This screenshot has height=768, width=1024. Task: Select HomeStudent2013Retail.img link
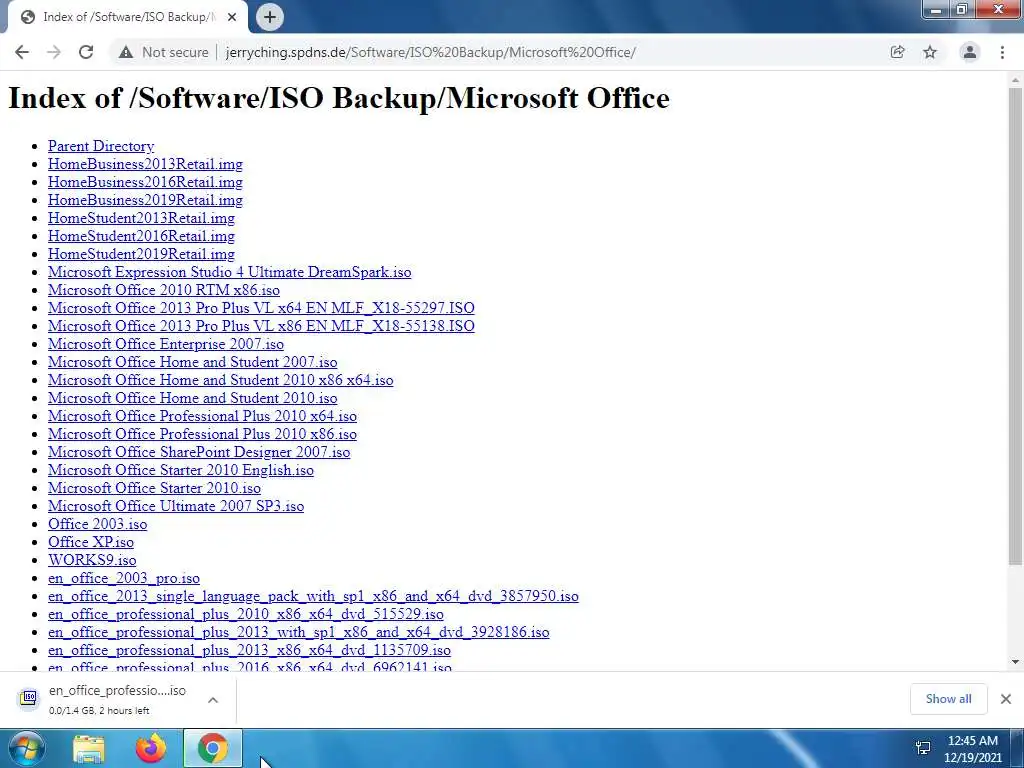[141, 217]
